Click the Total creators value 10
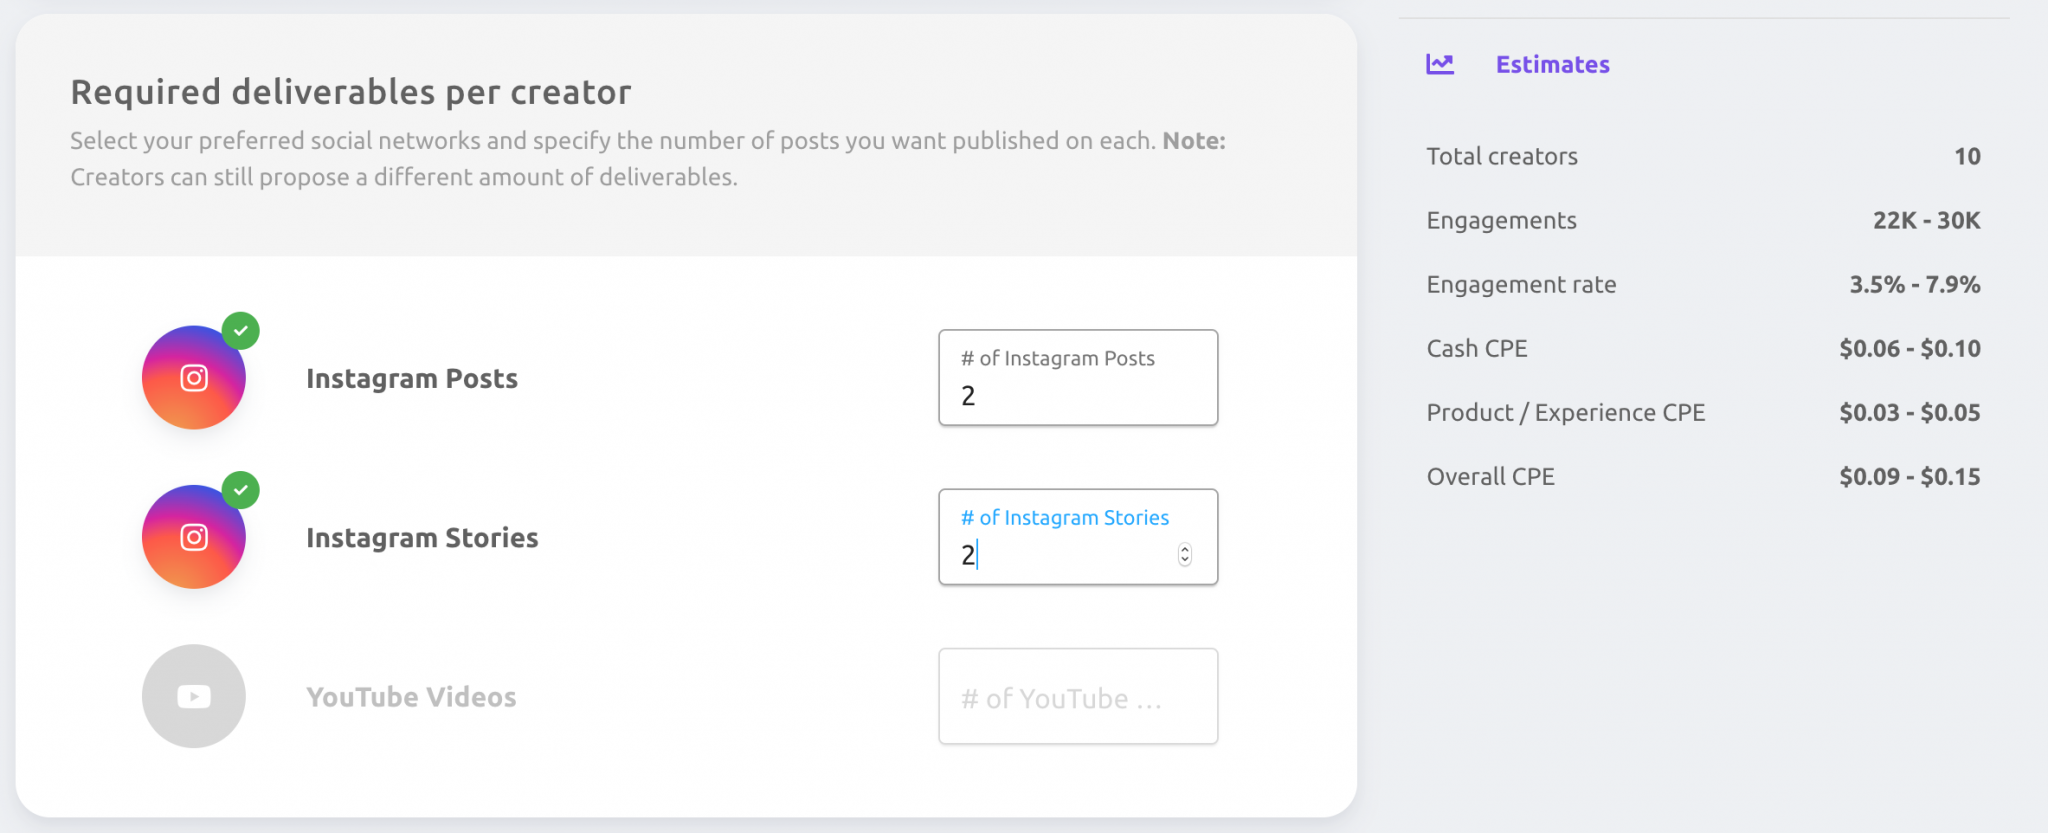 click(1967, 157)
